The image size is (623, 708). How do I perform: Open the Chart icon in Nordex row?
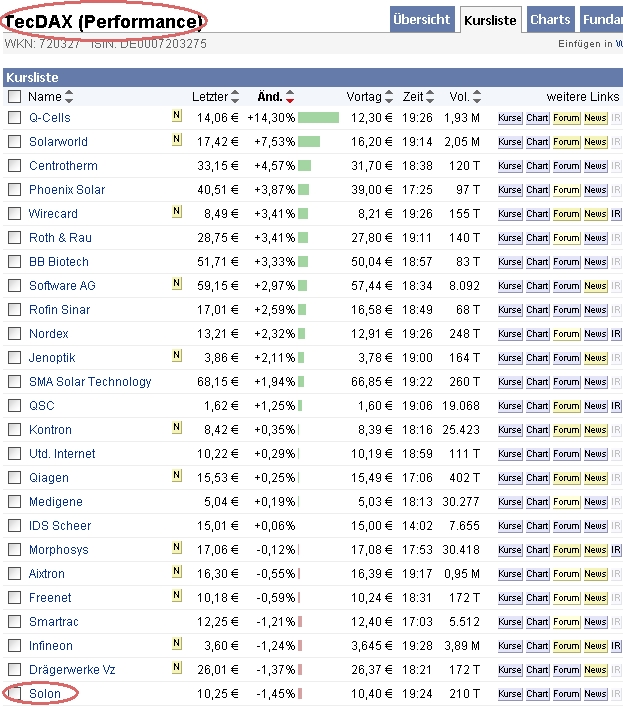[x=538, y=333]
